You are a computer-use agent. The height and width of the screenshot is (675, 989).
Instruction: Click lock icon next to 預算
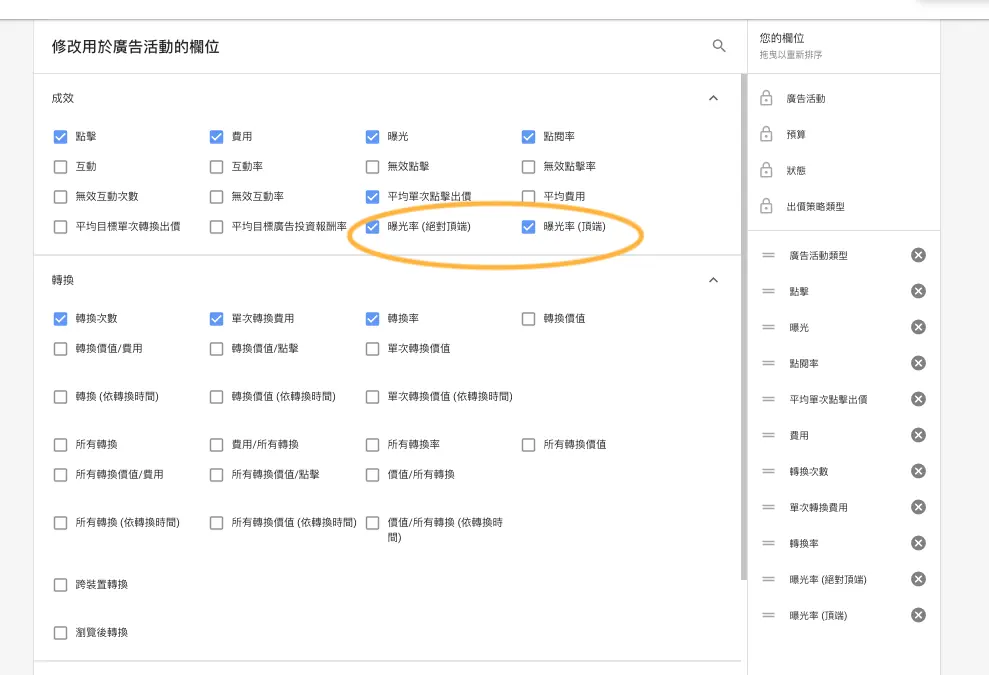coord(766,134)
